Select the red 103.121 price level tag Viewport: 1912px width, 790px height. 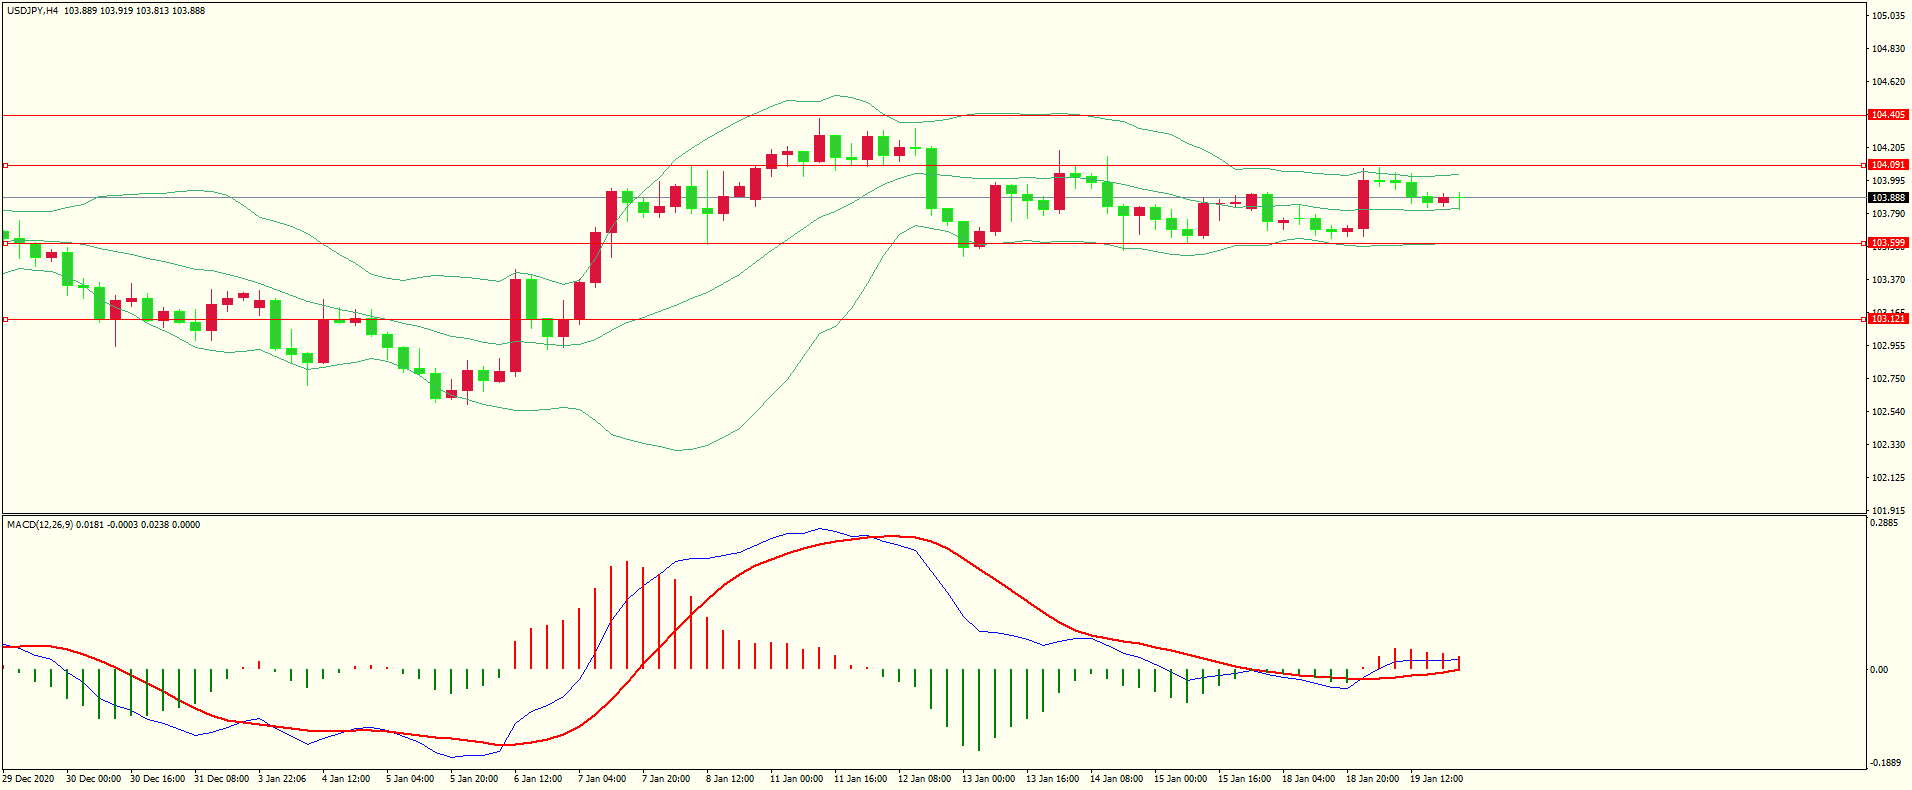tap(1888, 319)
